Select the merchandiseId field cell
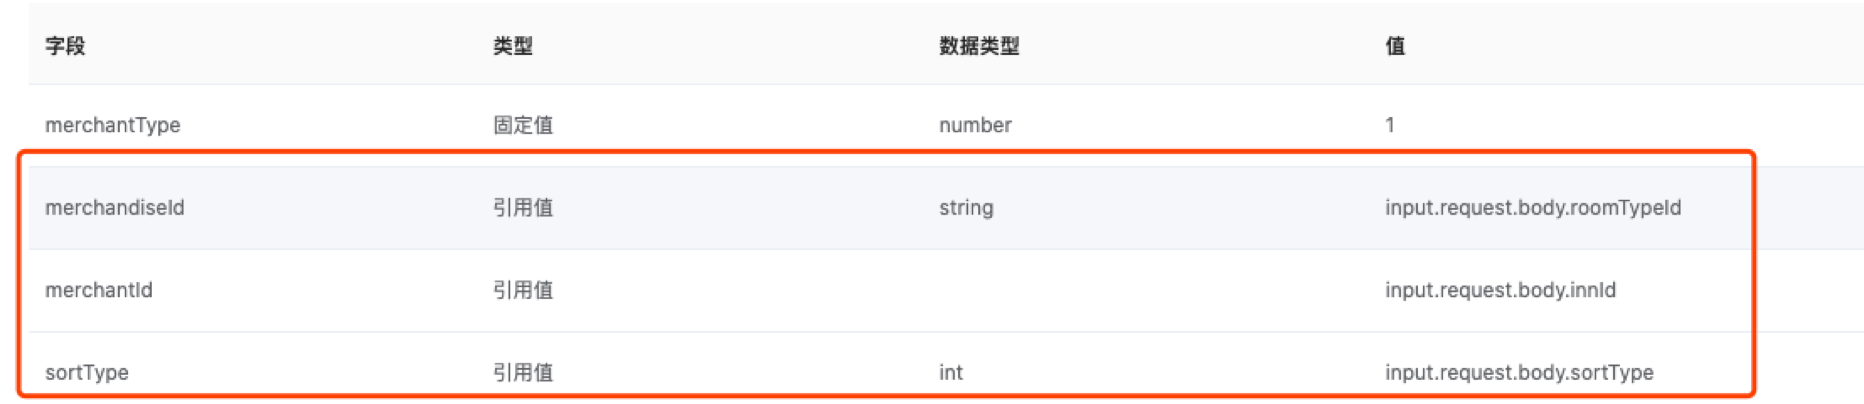This screenshot has width=1864, height=404. (x=115, y=208)
